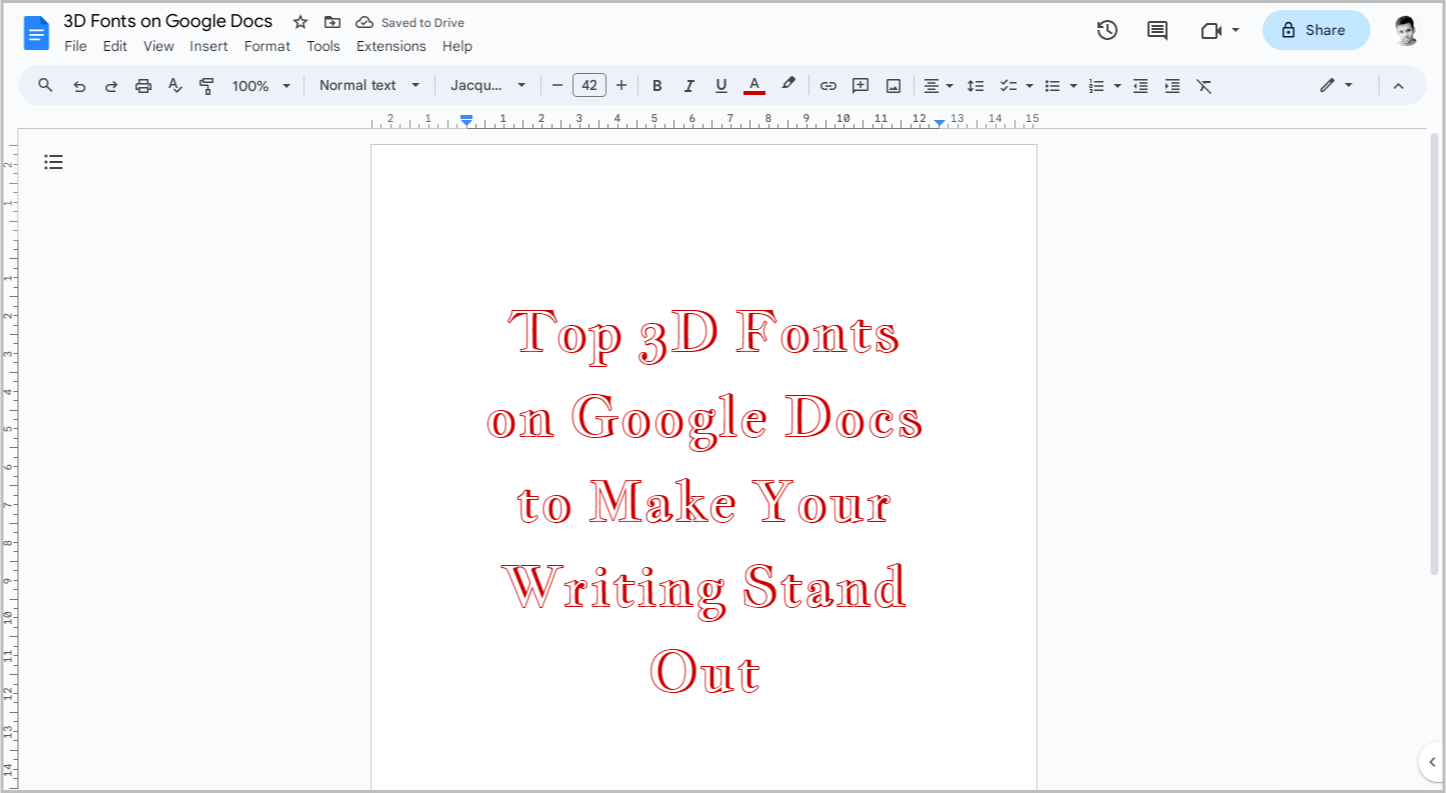Toggle the numbered list
Viewport: 1446px width, 793px height.
(x=1097, y=86)
